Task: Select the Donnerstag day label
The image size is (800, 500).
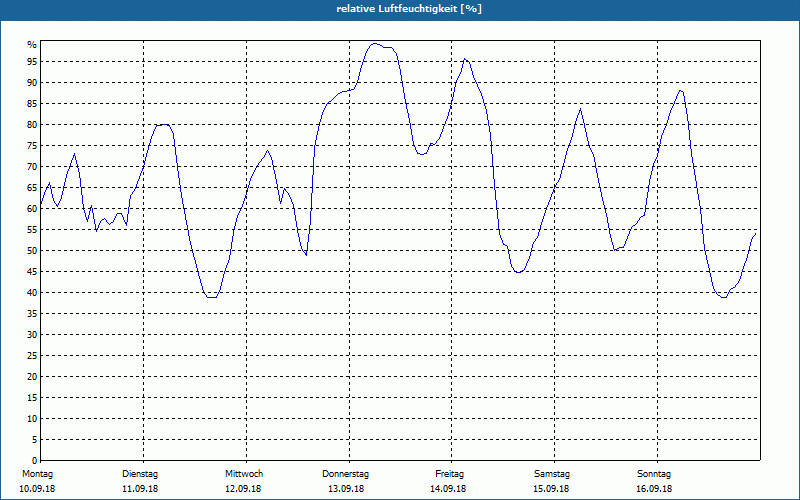Action: [345, 474]
